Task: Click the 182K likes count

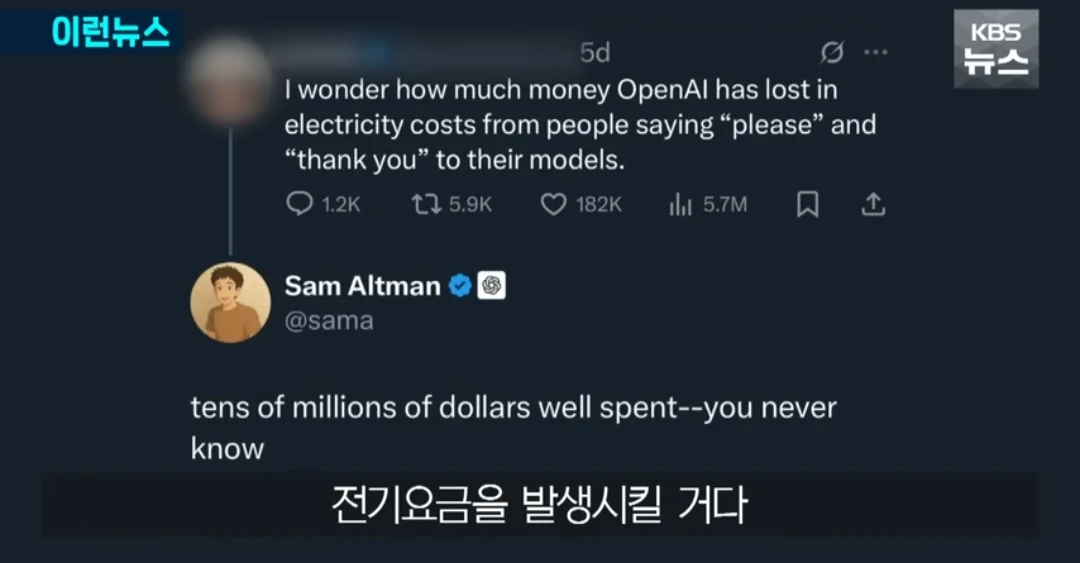Action: point(599,205)
